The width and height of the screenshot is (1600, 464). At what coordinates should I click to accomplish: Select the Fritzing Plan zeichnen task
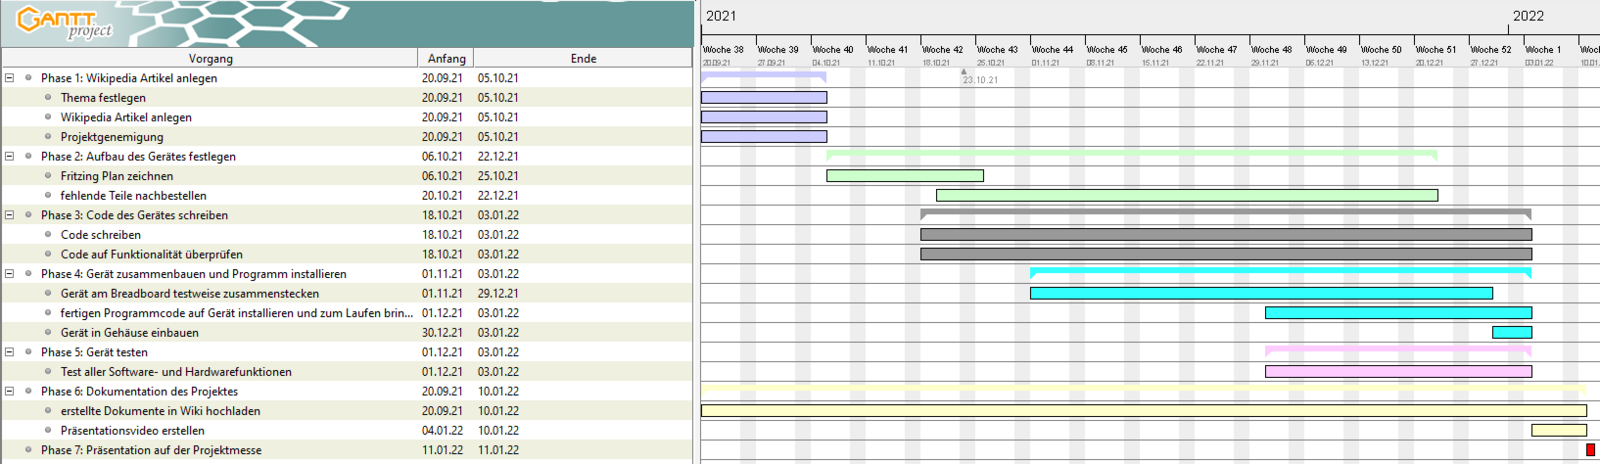click(116, 176)
